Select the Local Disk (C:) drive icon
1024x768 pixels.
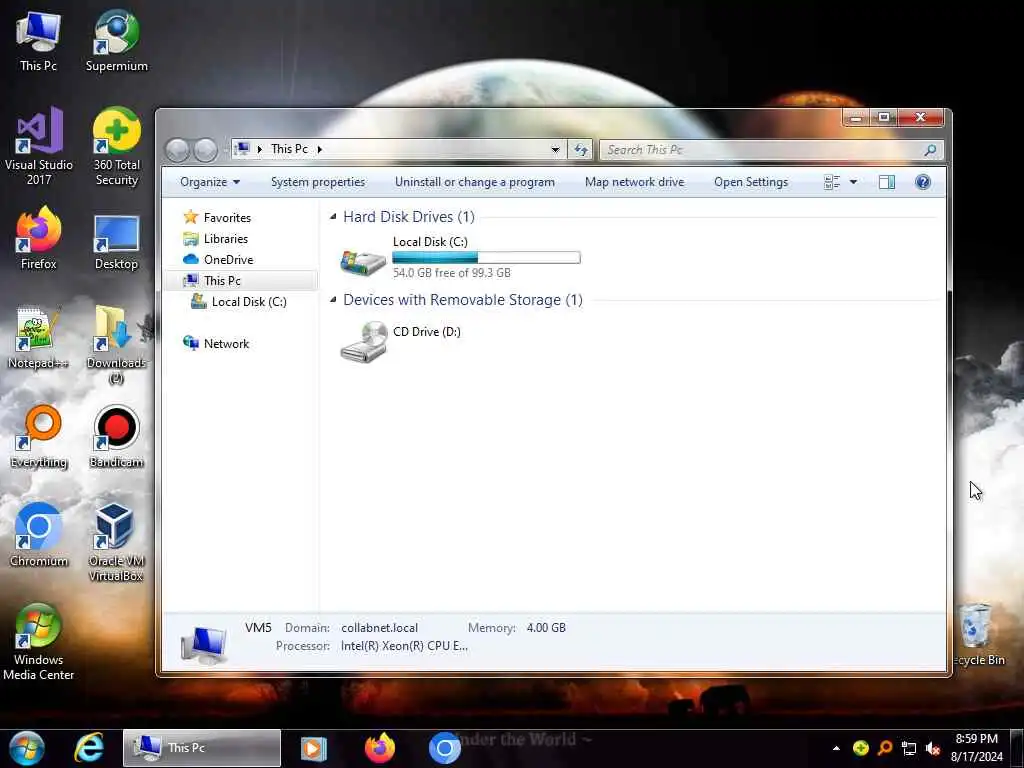(x=363, y=262)
